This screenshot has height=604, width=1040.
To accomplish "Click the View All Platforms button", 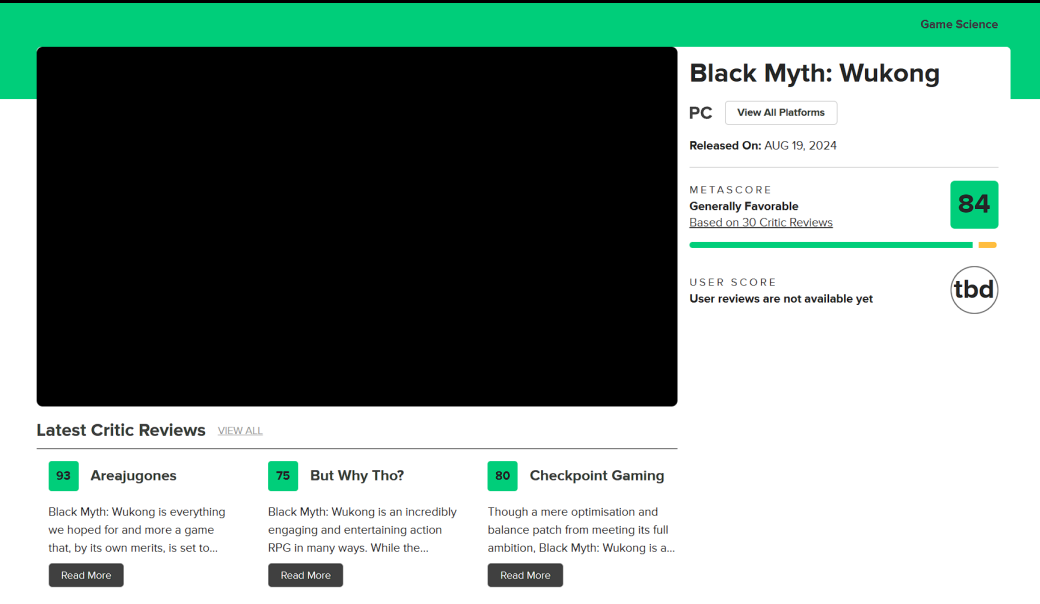I will click(781, 113).
